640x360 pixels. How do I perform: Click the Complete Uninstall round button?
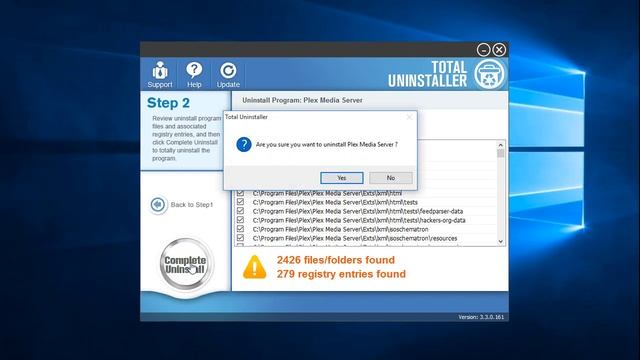[x=185, y=264]
